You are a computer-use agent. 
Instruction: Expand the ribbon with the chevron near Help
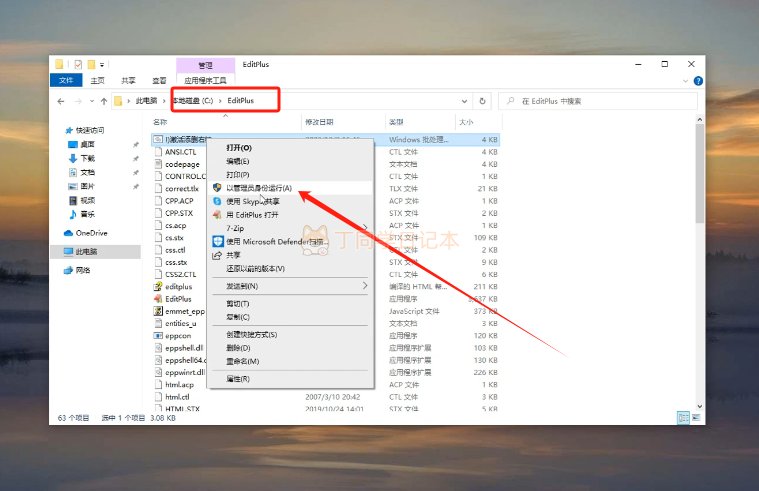(x=685, y=81)
